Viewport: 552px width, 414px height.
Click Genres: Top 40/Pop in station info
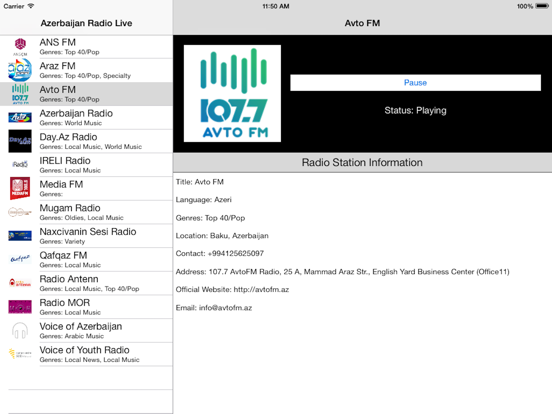(210, 218)
